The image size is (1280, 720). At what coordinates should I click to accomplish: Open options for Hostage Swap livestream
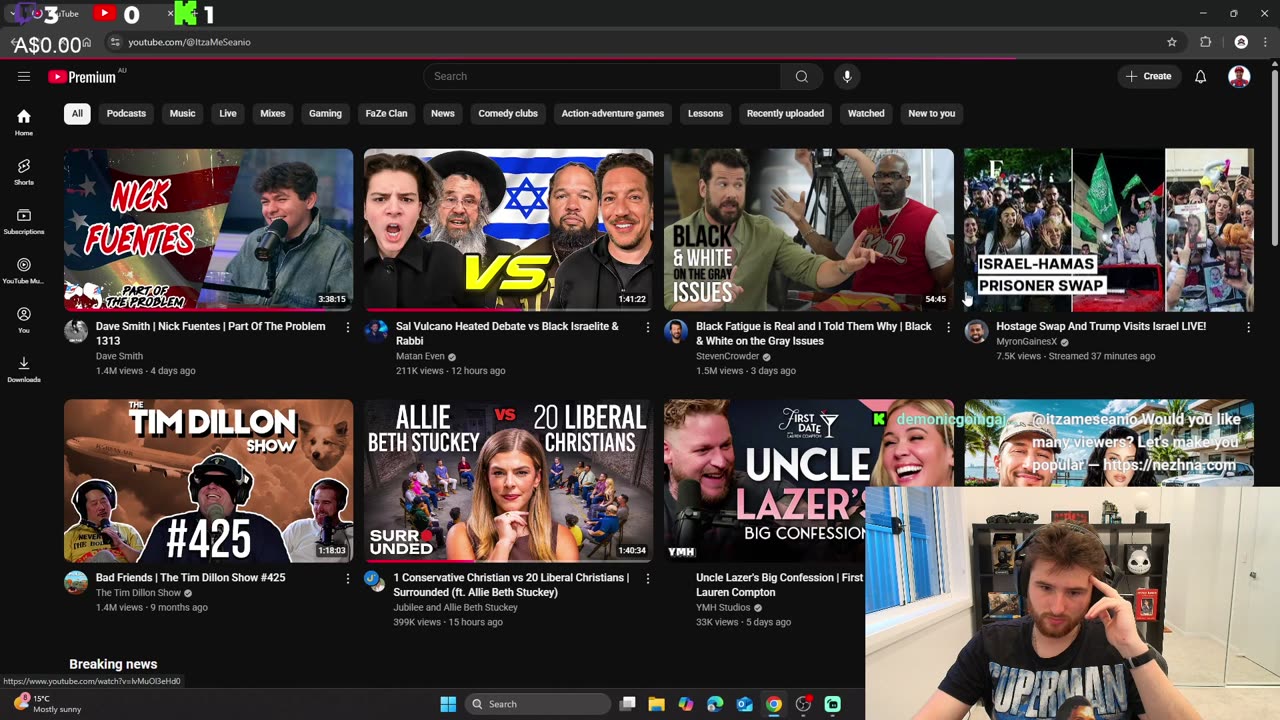1248,327
